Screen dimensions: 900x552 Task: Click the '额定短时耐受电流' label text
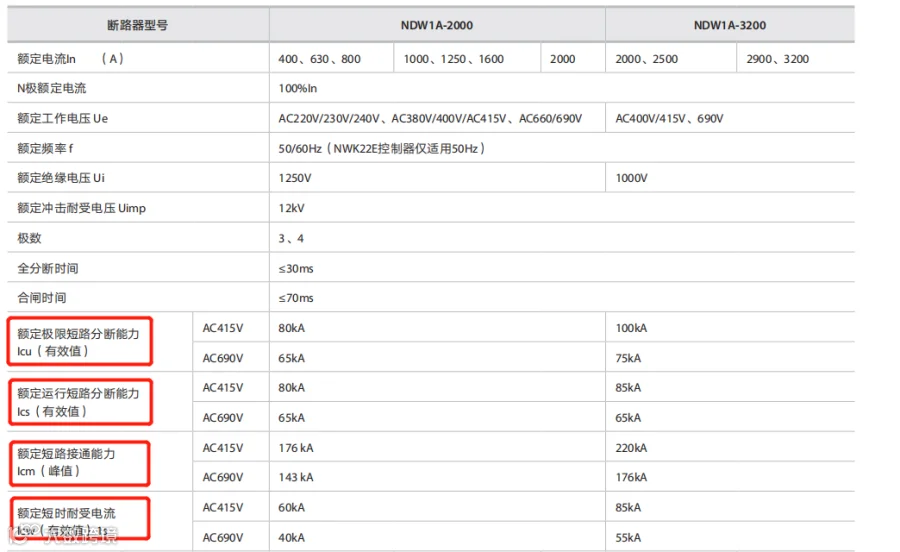pos(67,513)
